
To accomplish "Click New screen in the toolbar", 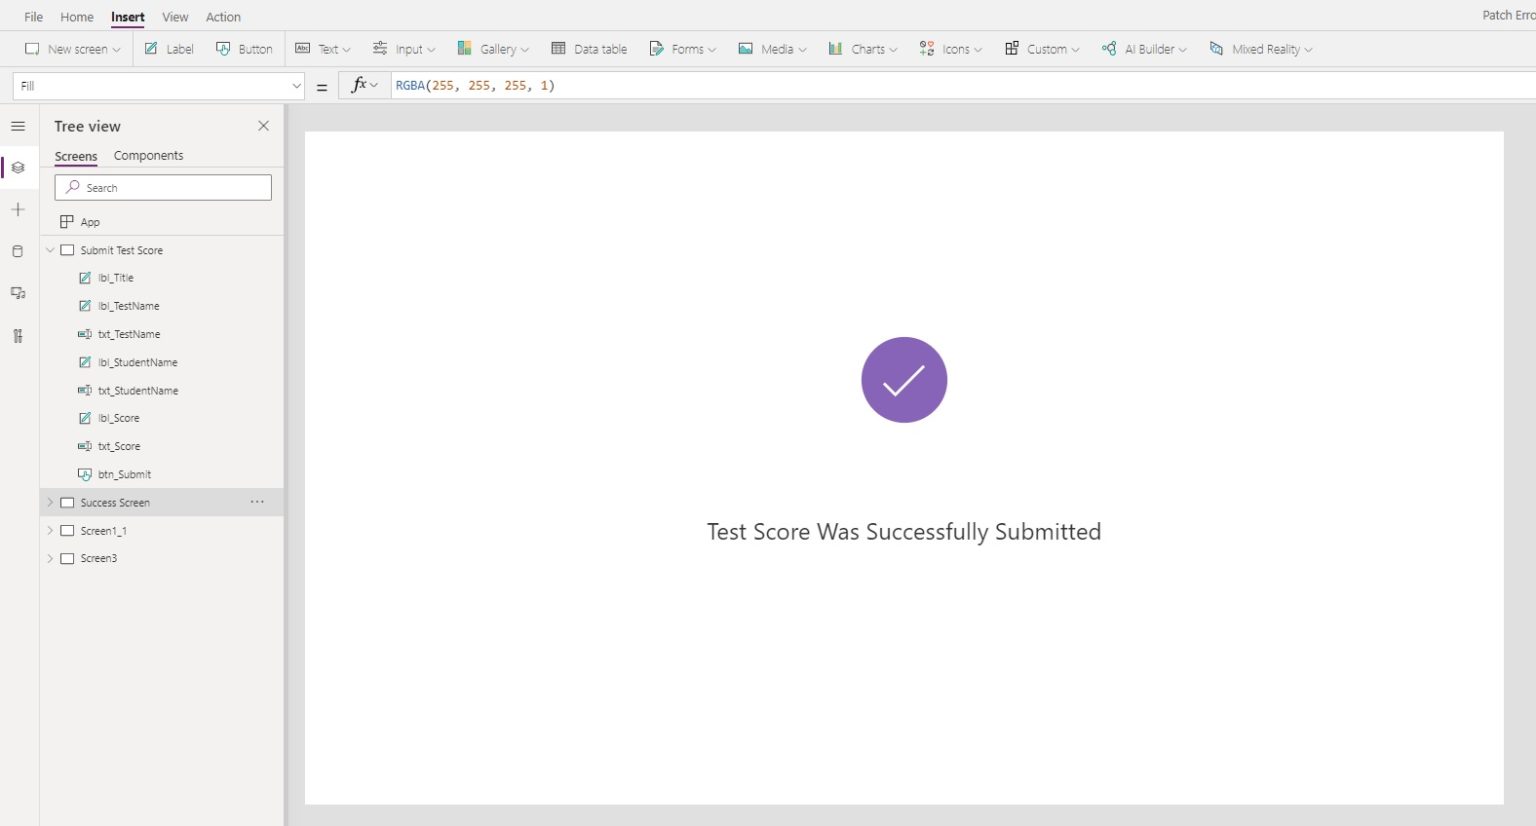I will [x=71, y=48].
